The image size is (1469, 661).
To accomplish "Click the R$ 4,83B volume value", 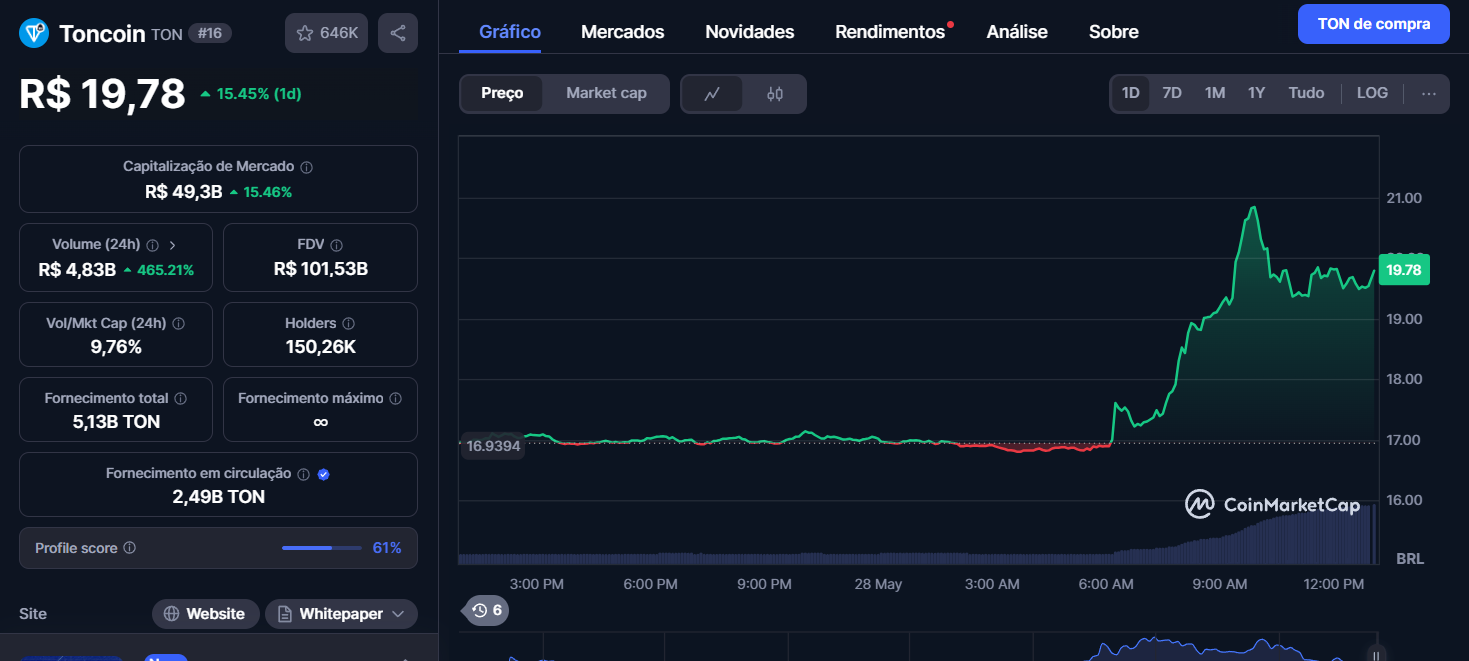I will [x=77, y=270].
